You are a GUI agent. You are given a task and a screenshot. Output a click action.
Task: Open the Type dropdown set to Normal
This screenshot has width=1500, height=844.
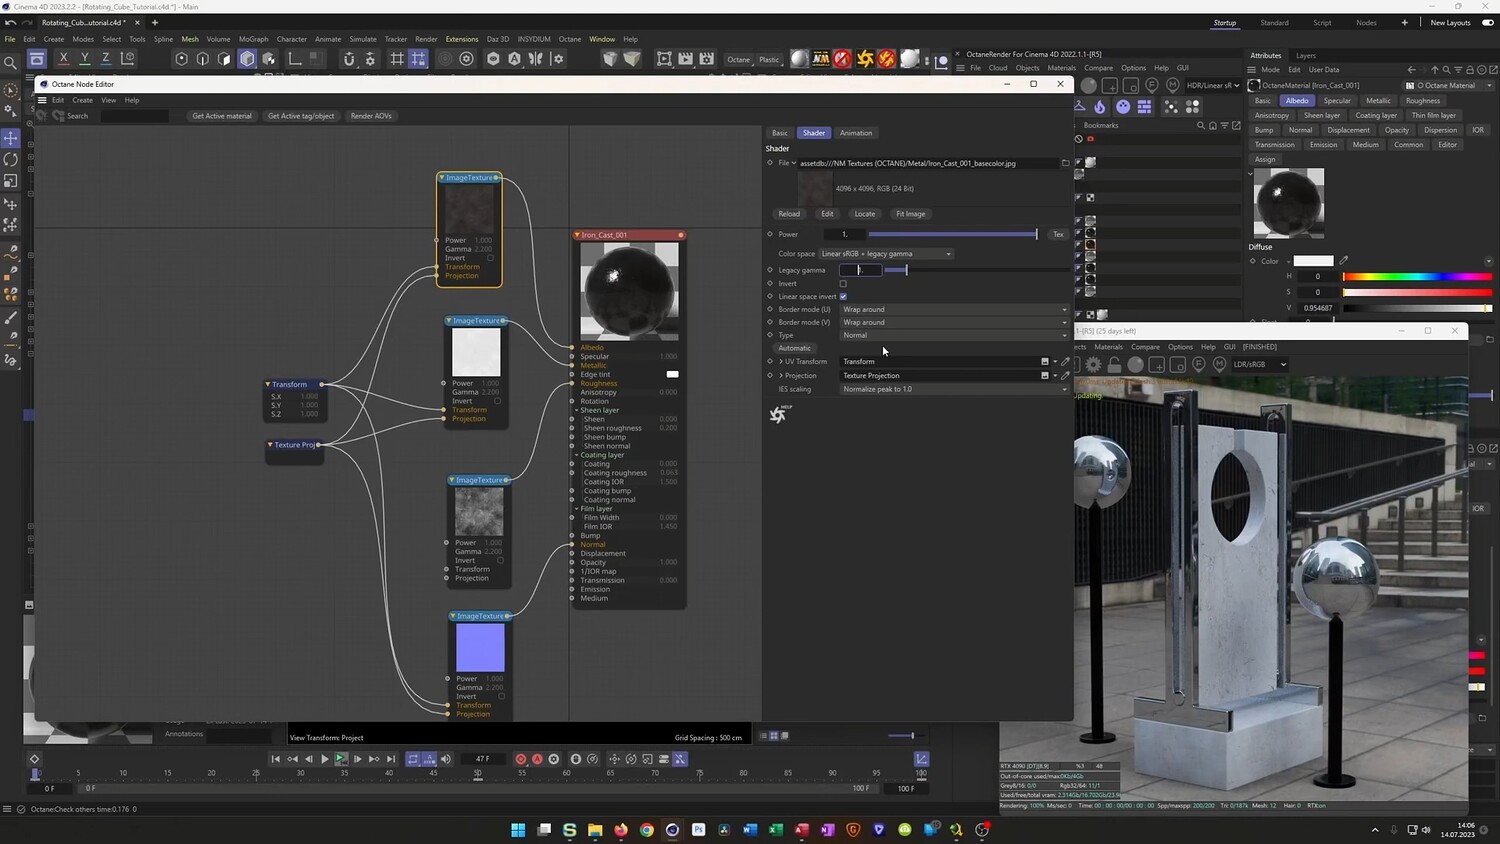coord(954,336)
